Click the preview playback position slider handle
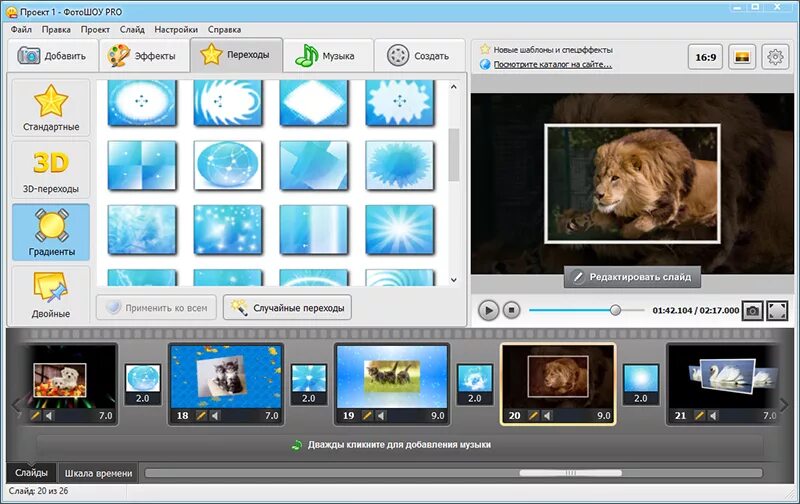800x504 pixels. pyautogui.click(x=615, y=310)
